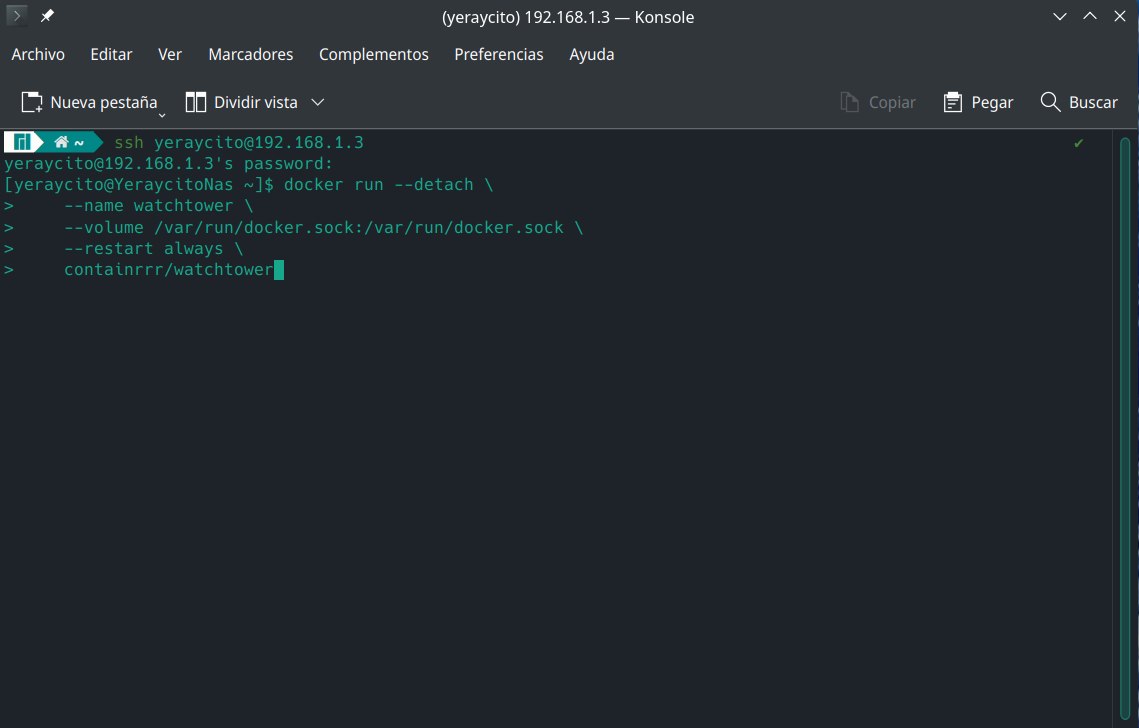The width and height of the screenshot is (1139, 728).
Task: Open the Preferencias menu
Action: pos(498,54)
